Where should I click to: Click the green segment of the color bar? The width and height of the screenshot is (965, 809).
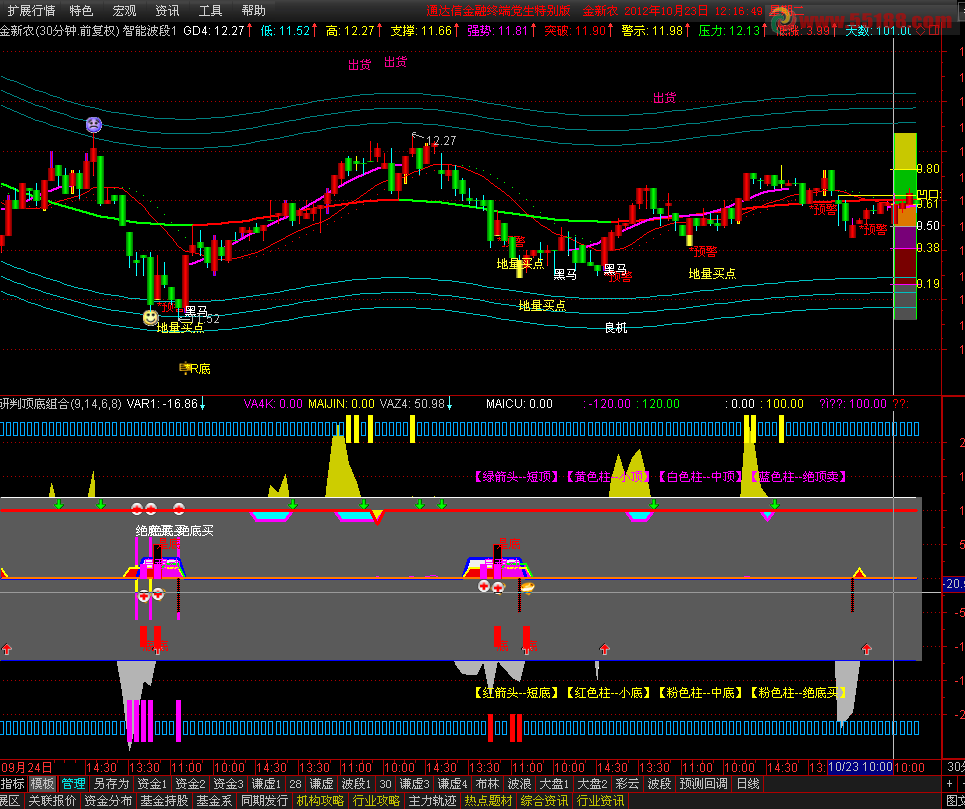(905, 184)
